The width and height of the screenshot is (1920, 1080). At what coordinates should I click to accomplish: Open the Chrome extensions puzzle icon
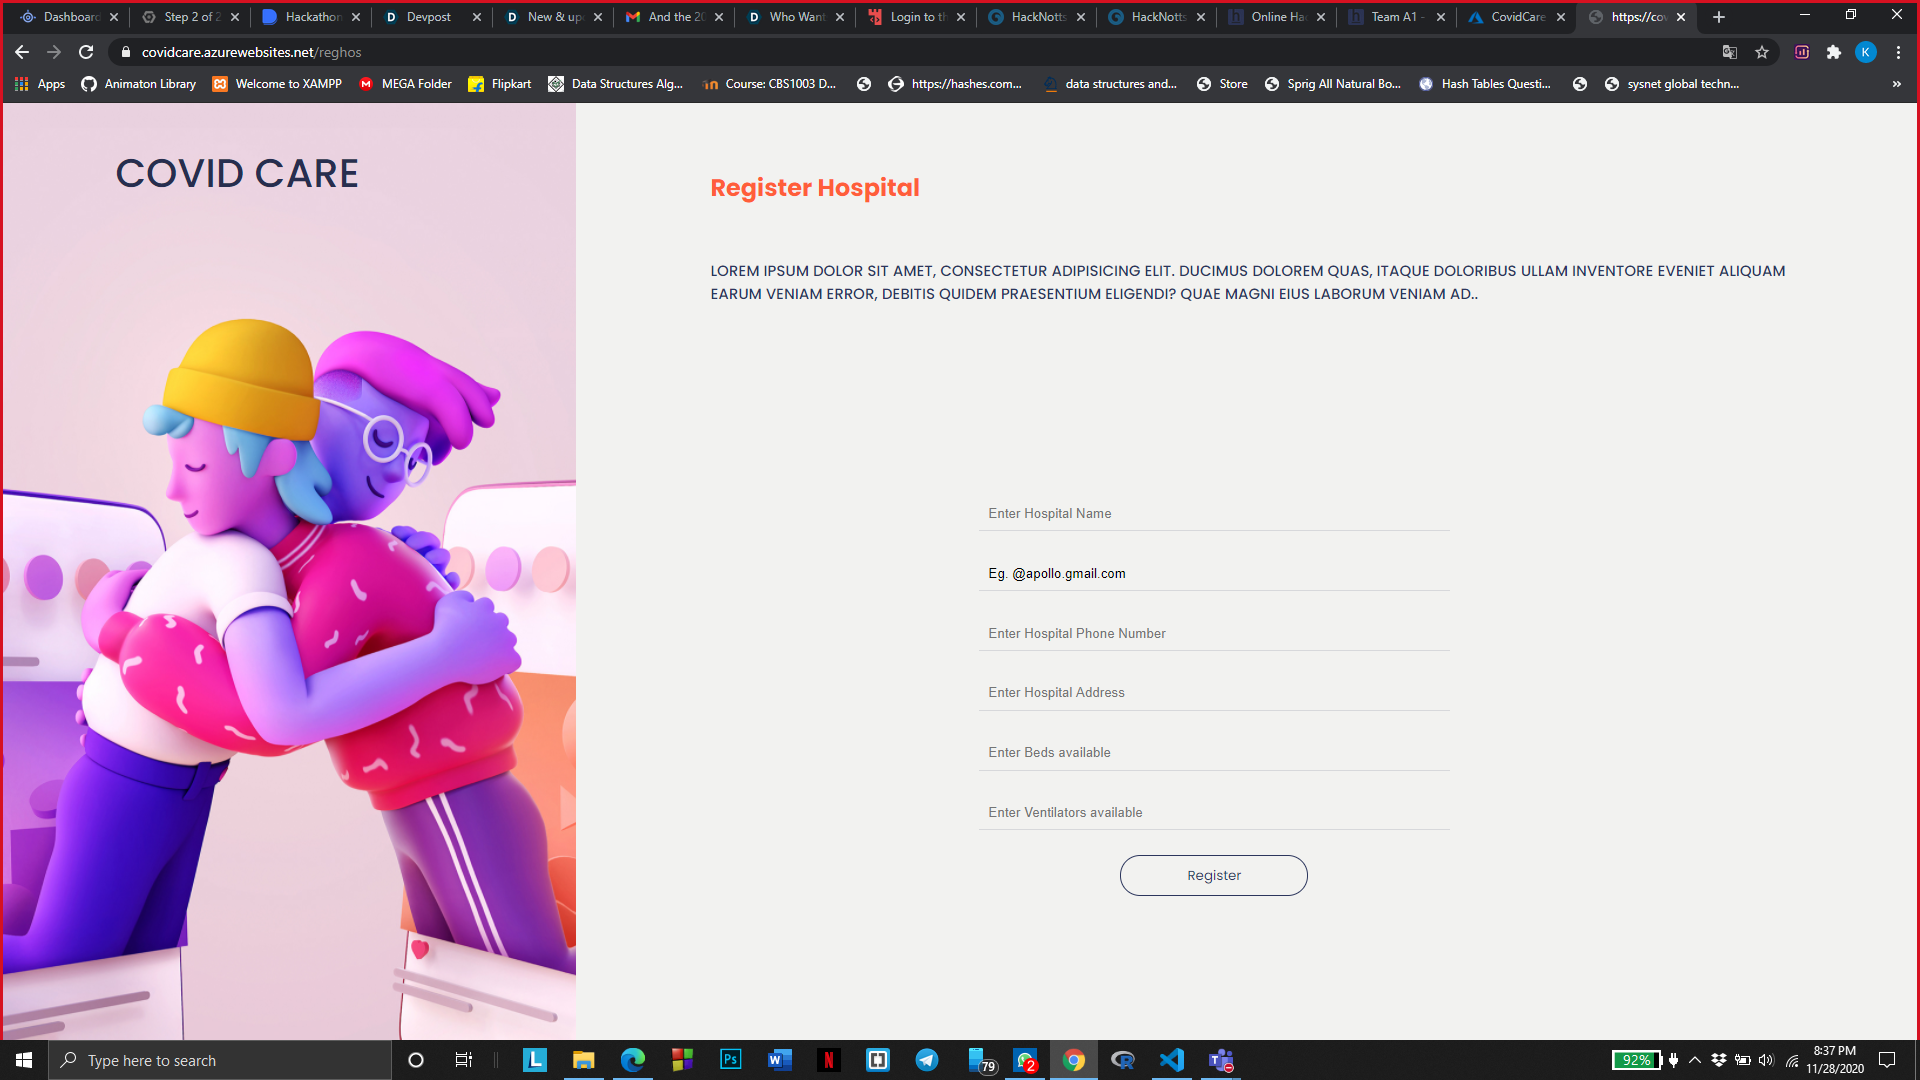pos(1834,52)
